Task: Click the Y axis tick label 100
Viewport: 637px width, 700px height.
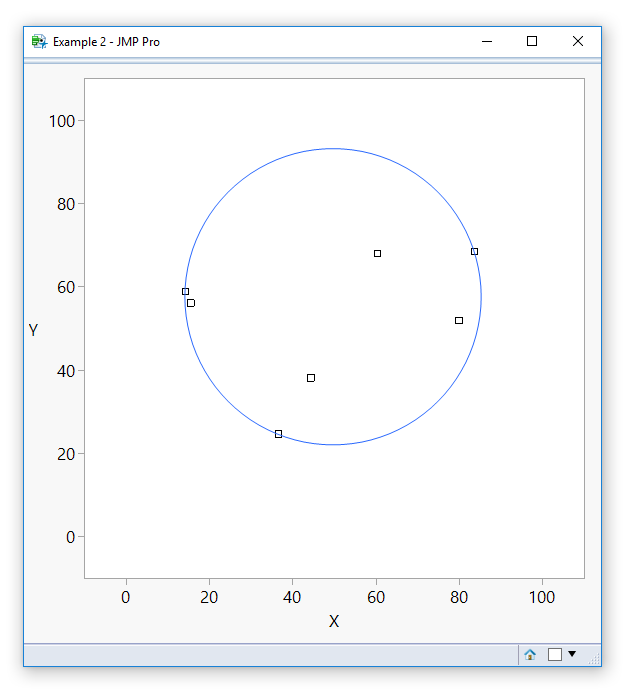Action: pyautogui.click(x=62, y=121)
